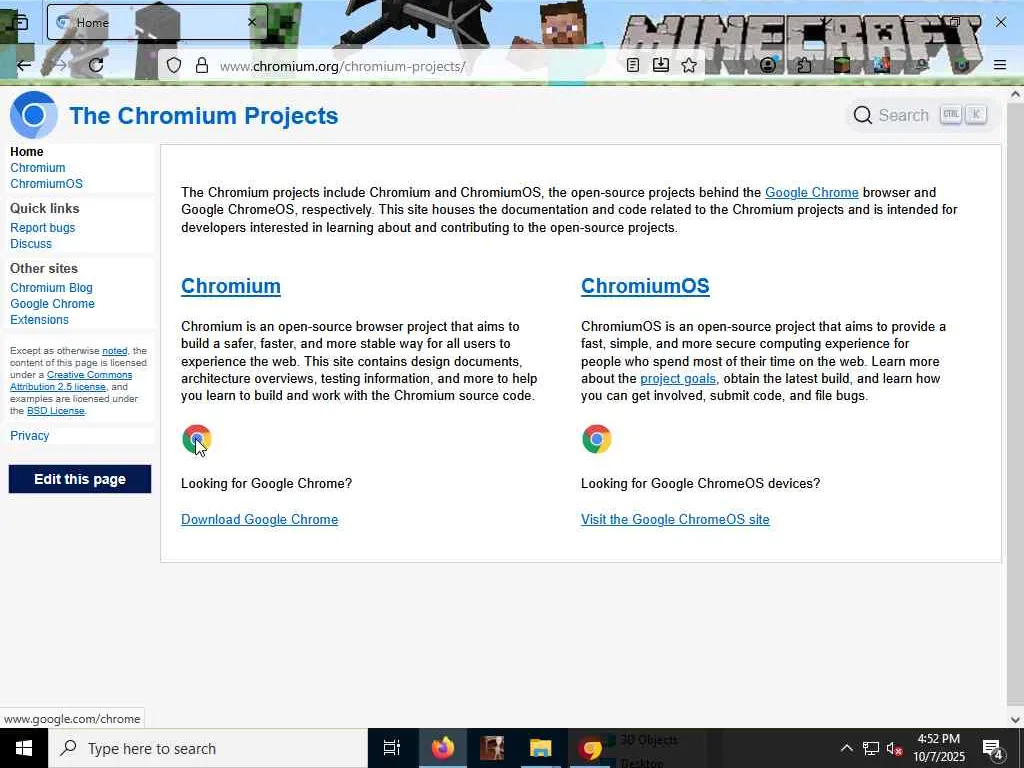Click the Firefox taskbar icon
This screenshot has width=1024, height=768.
pos(442,748)
